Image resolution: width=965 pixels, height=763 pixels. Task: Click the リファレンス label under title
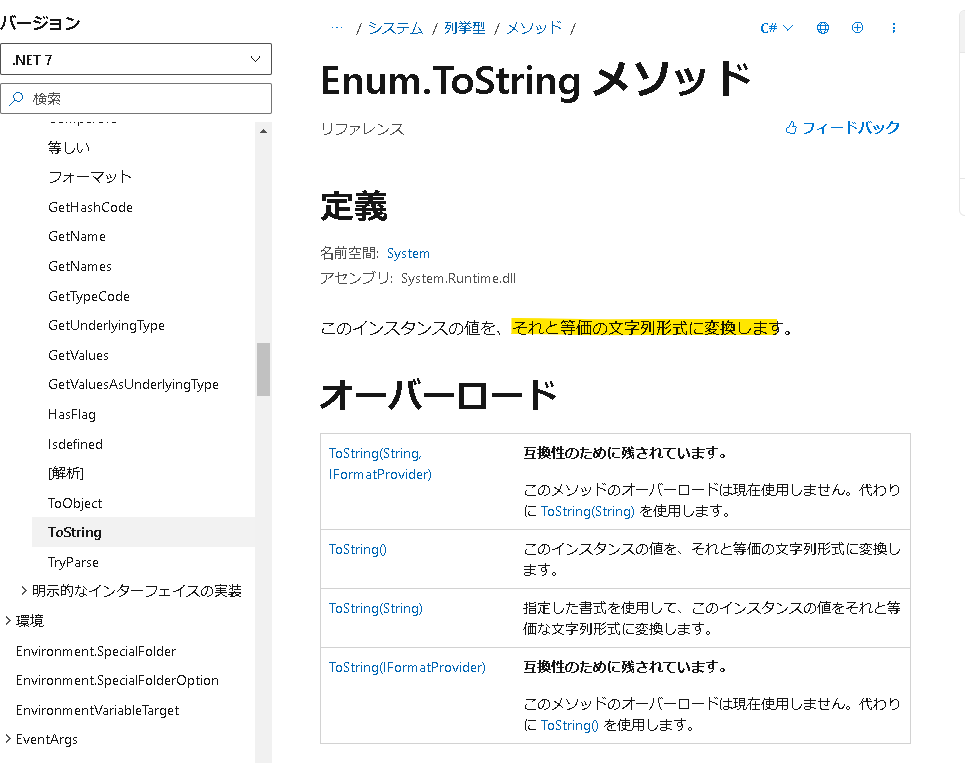coord(362,129)
